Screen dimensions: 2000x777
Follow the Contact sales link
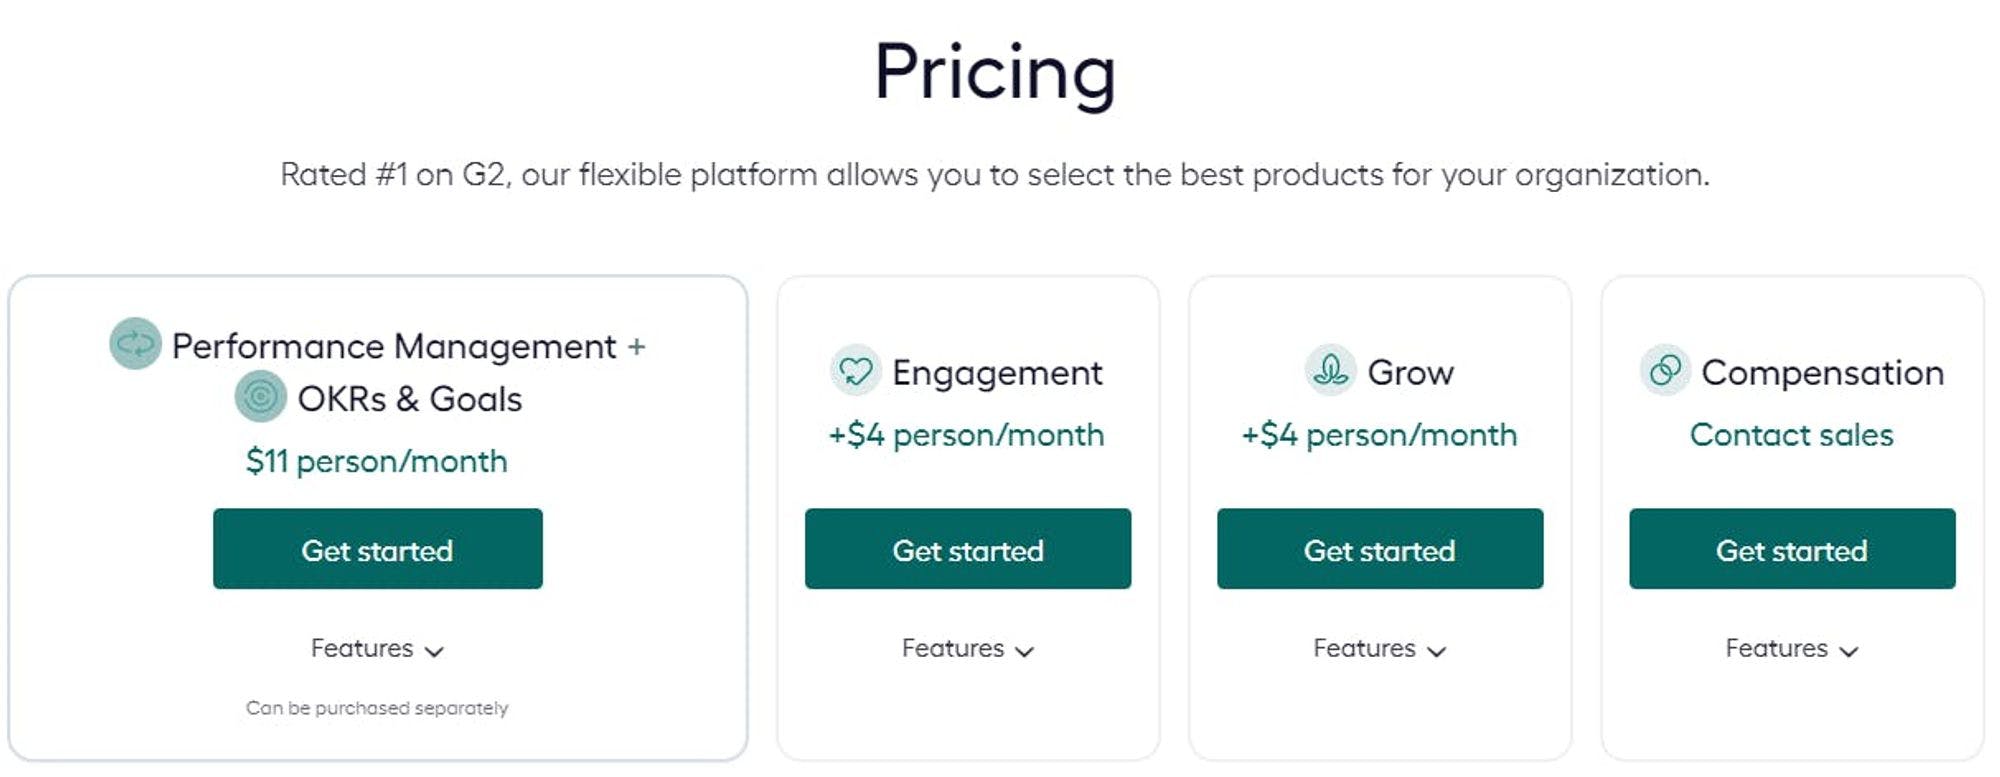(1791, 435)
